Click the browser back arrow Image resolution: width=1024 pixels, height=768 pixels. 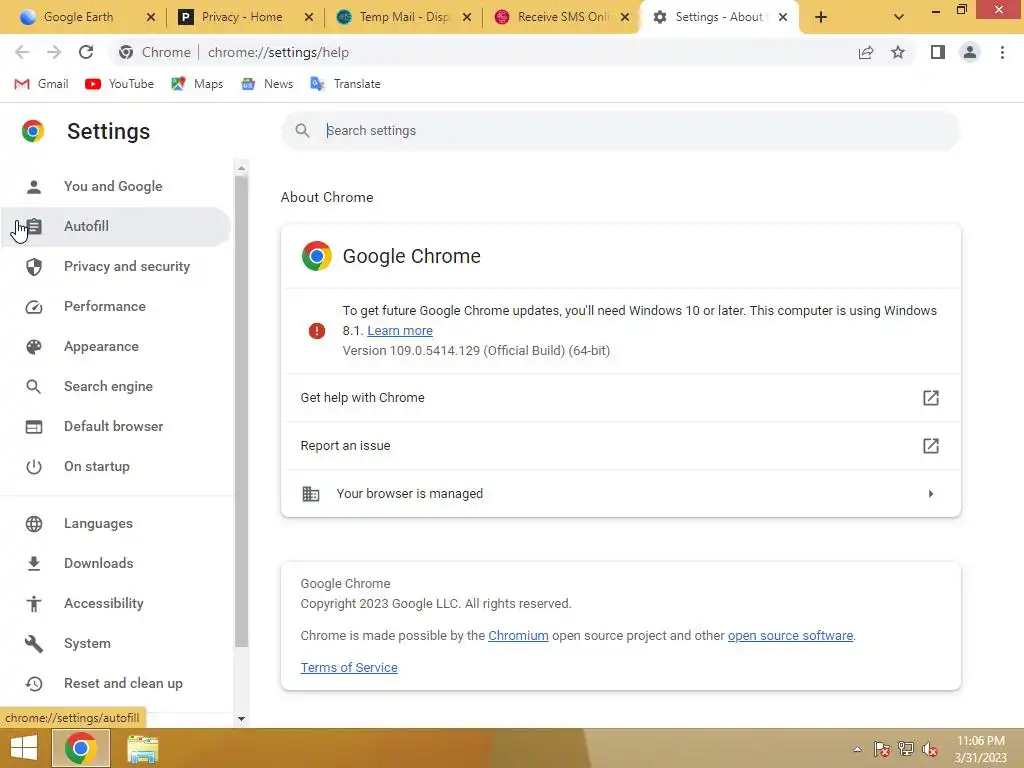[x=22, y=52]
